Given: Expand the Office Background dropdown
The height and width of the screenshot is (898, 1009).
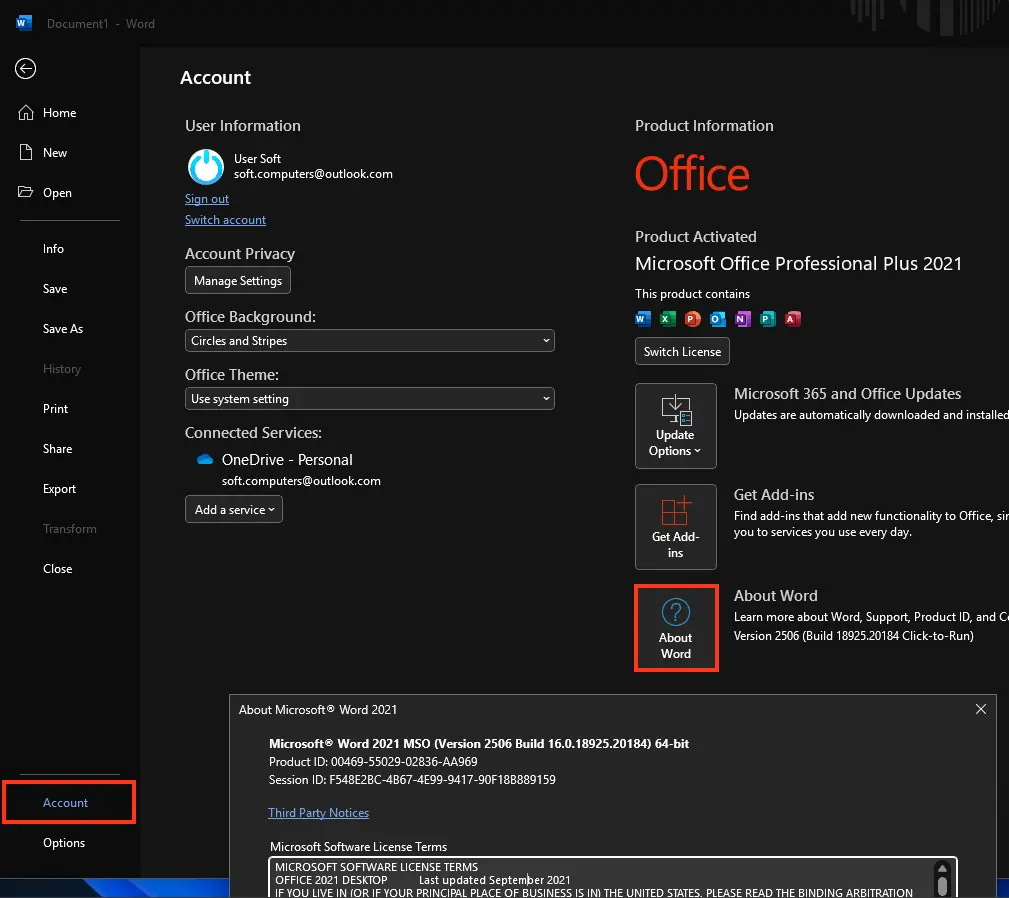Looking at the screenshot, I should 370,341.
